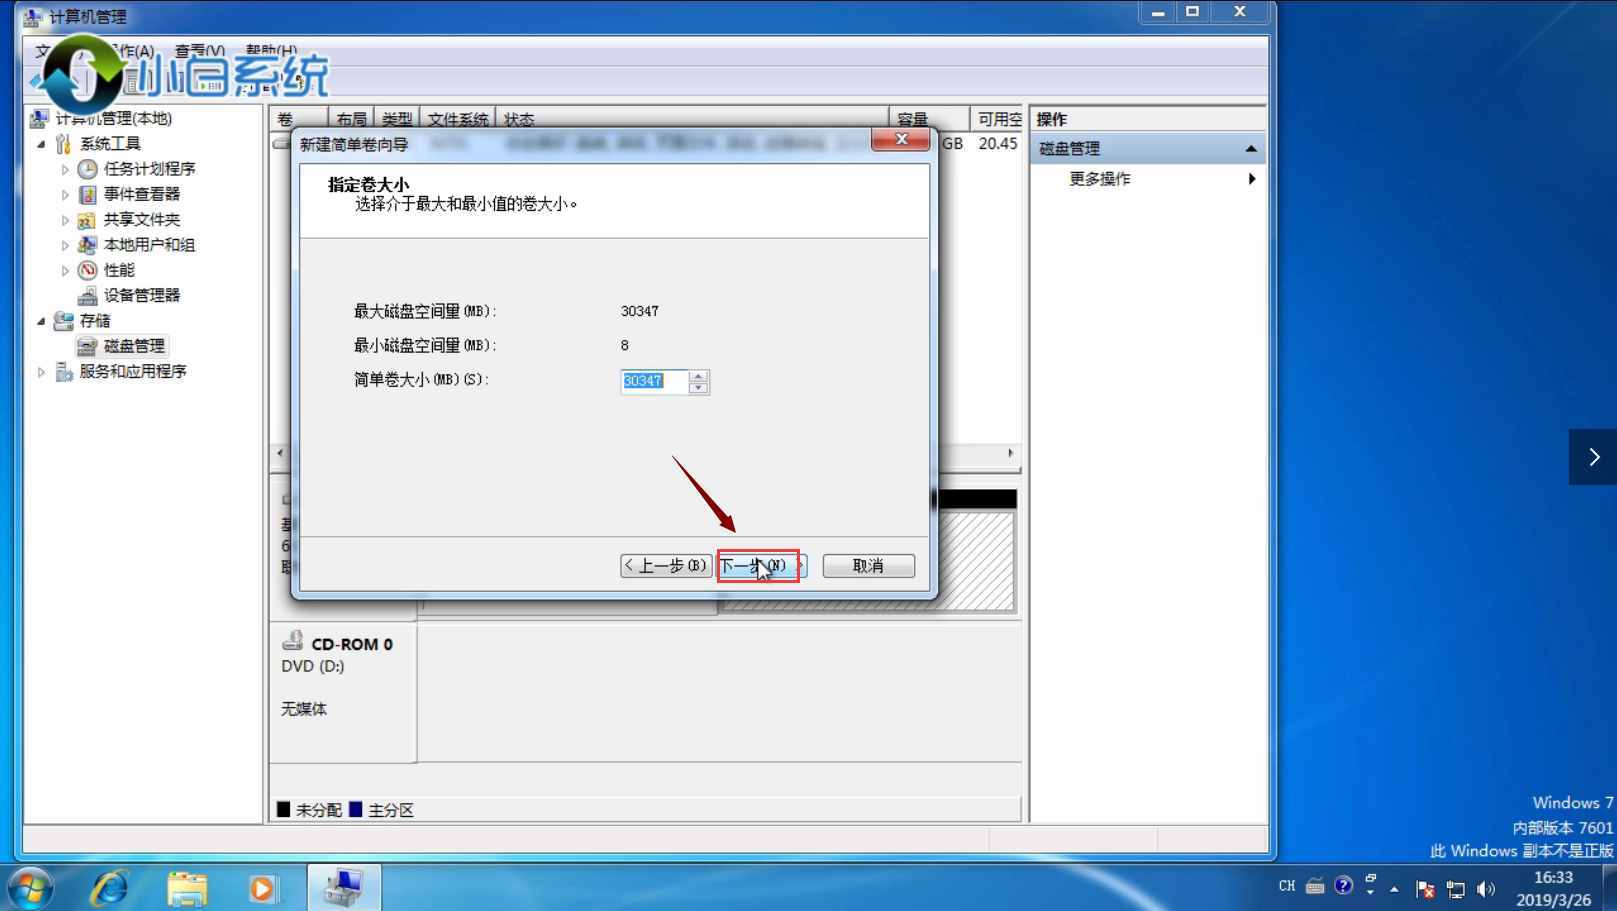Viewport: 1617px width, 911px height.
Task: Click the volume speaker tray icon
Action: pos(1486,889)
